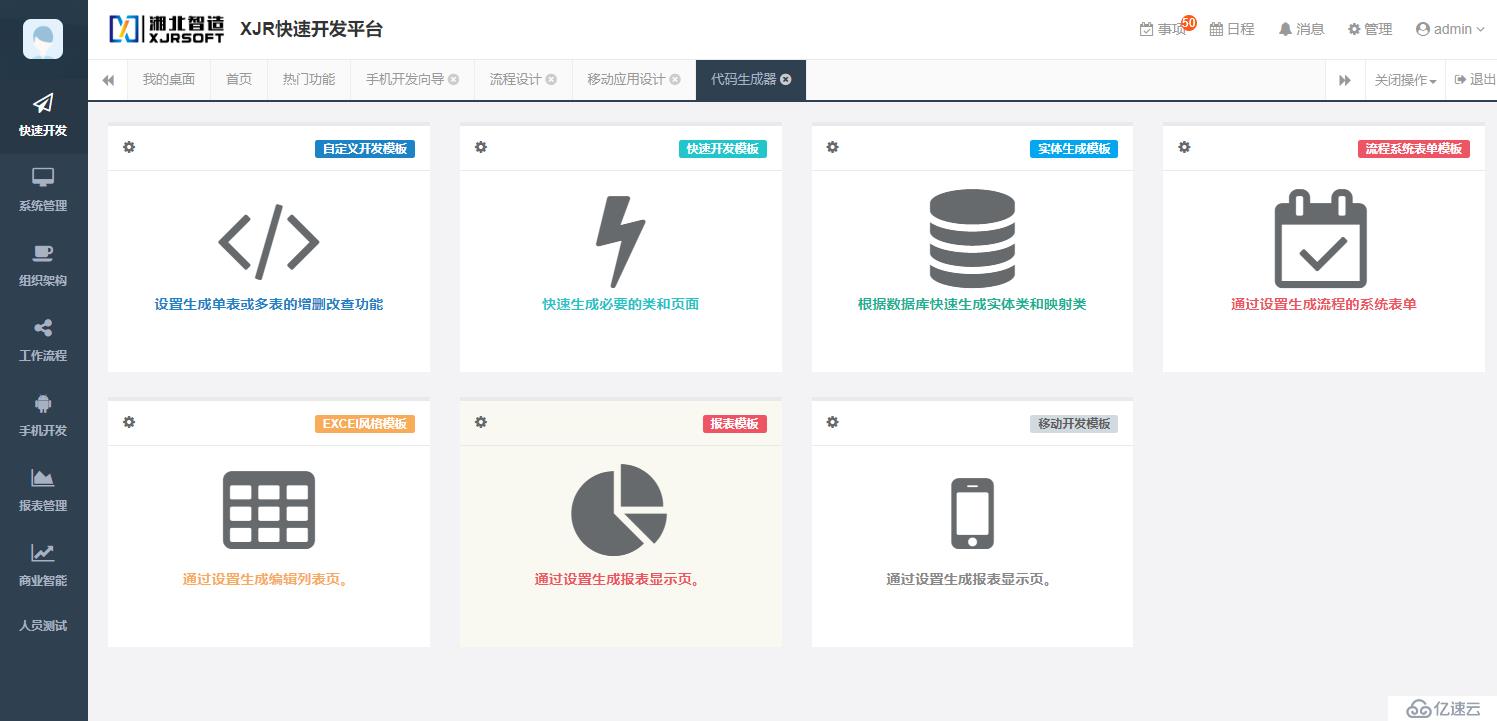This screenshot has width=1497, height=721.
Task: Switch to the 首页 tab
Action: (239, 79)
